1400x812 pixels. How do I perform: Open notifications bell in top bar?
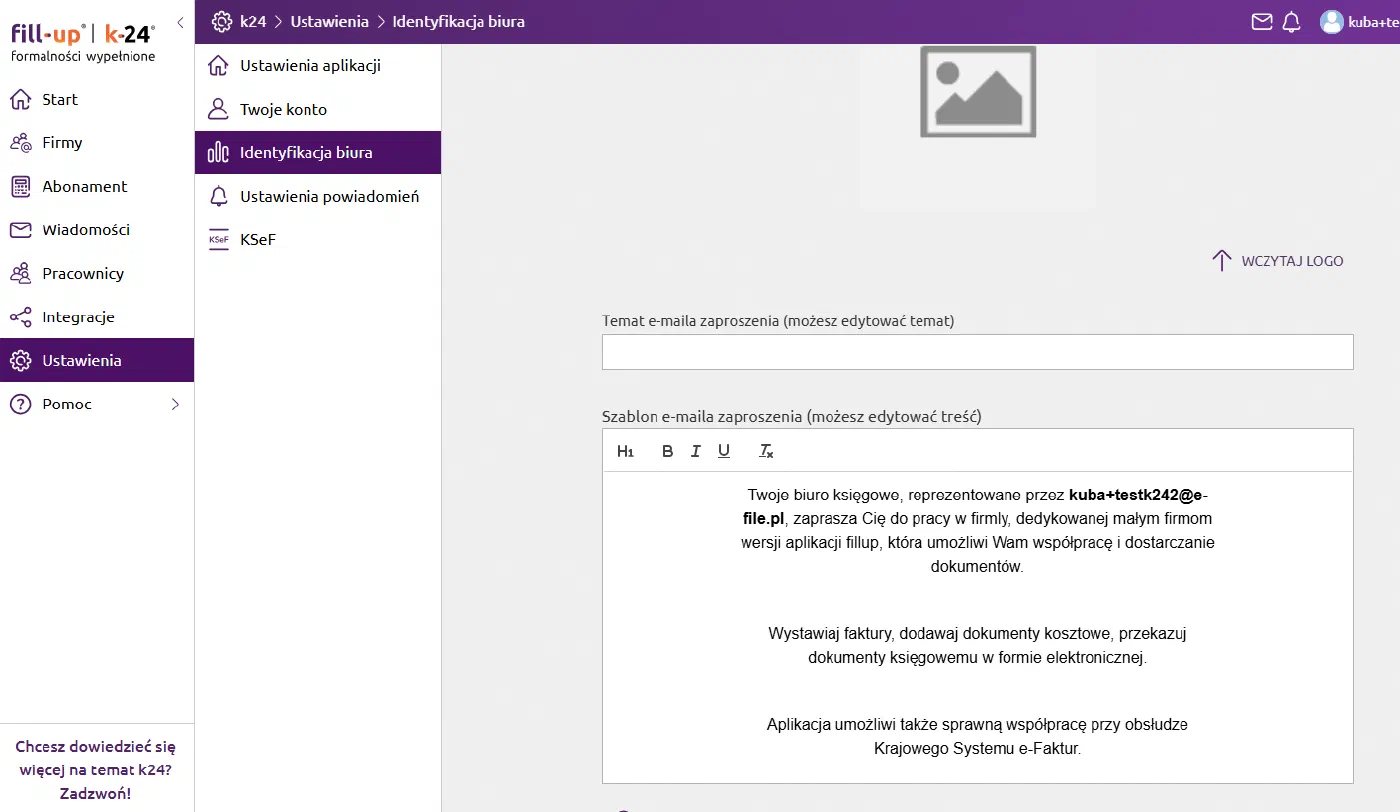[1291, 21]
